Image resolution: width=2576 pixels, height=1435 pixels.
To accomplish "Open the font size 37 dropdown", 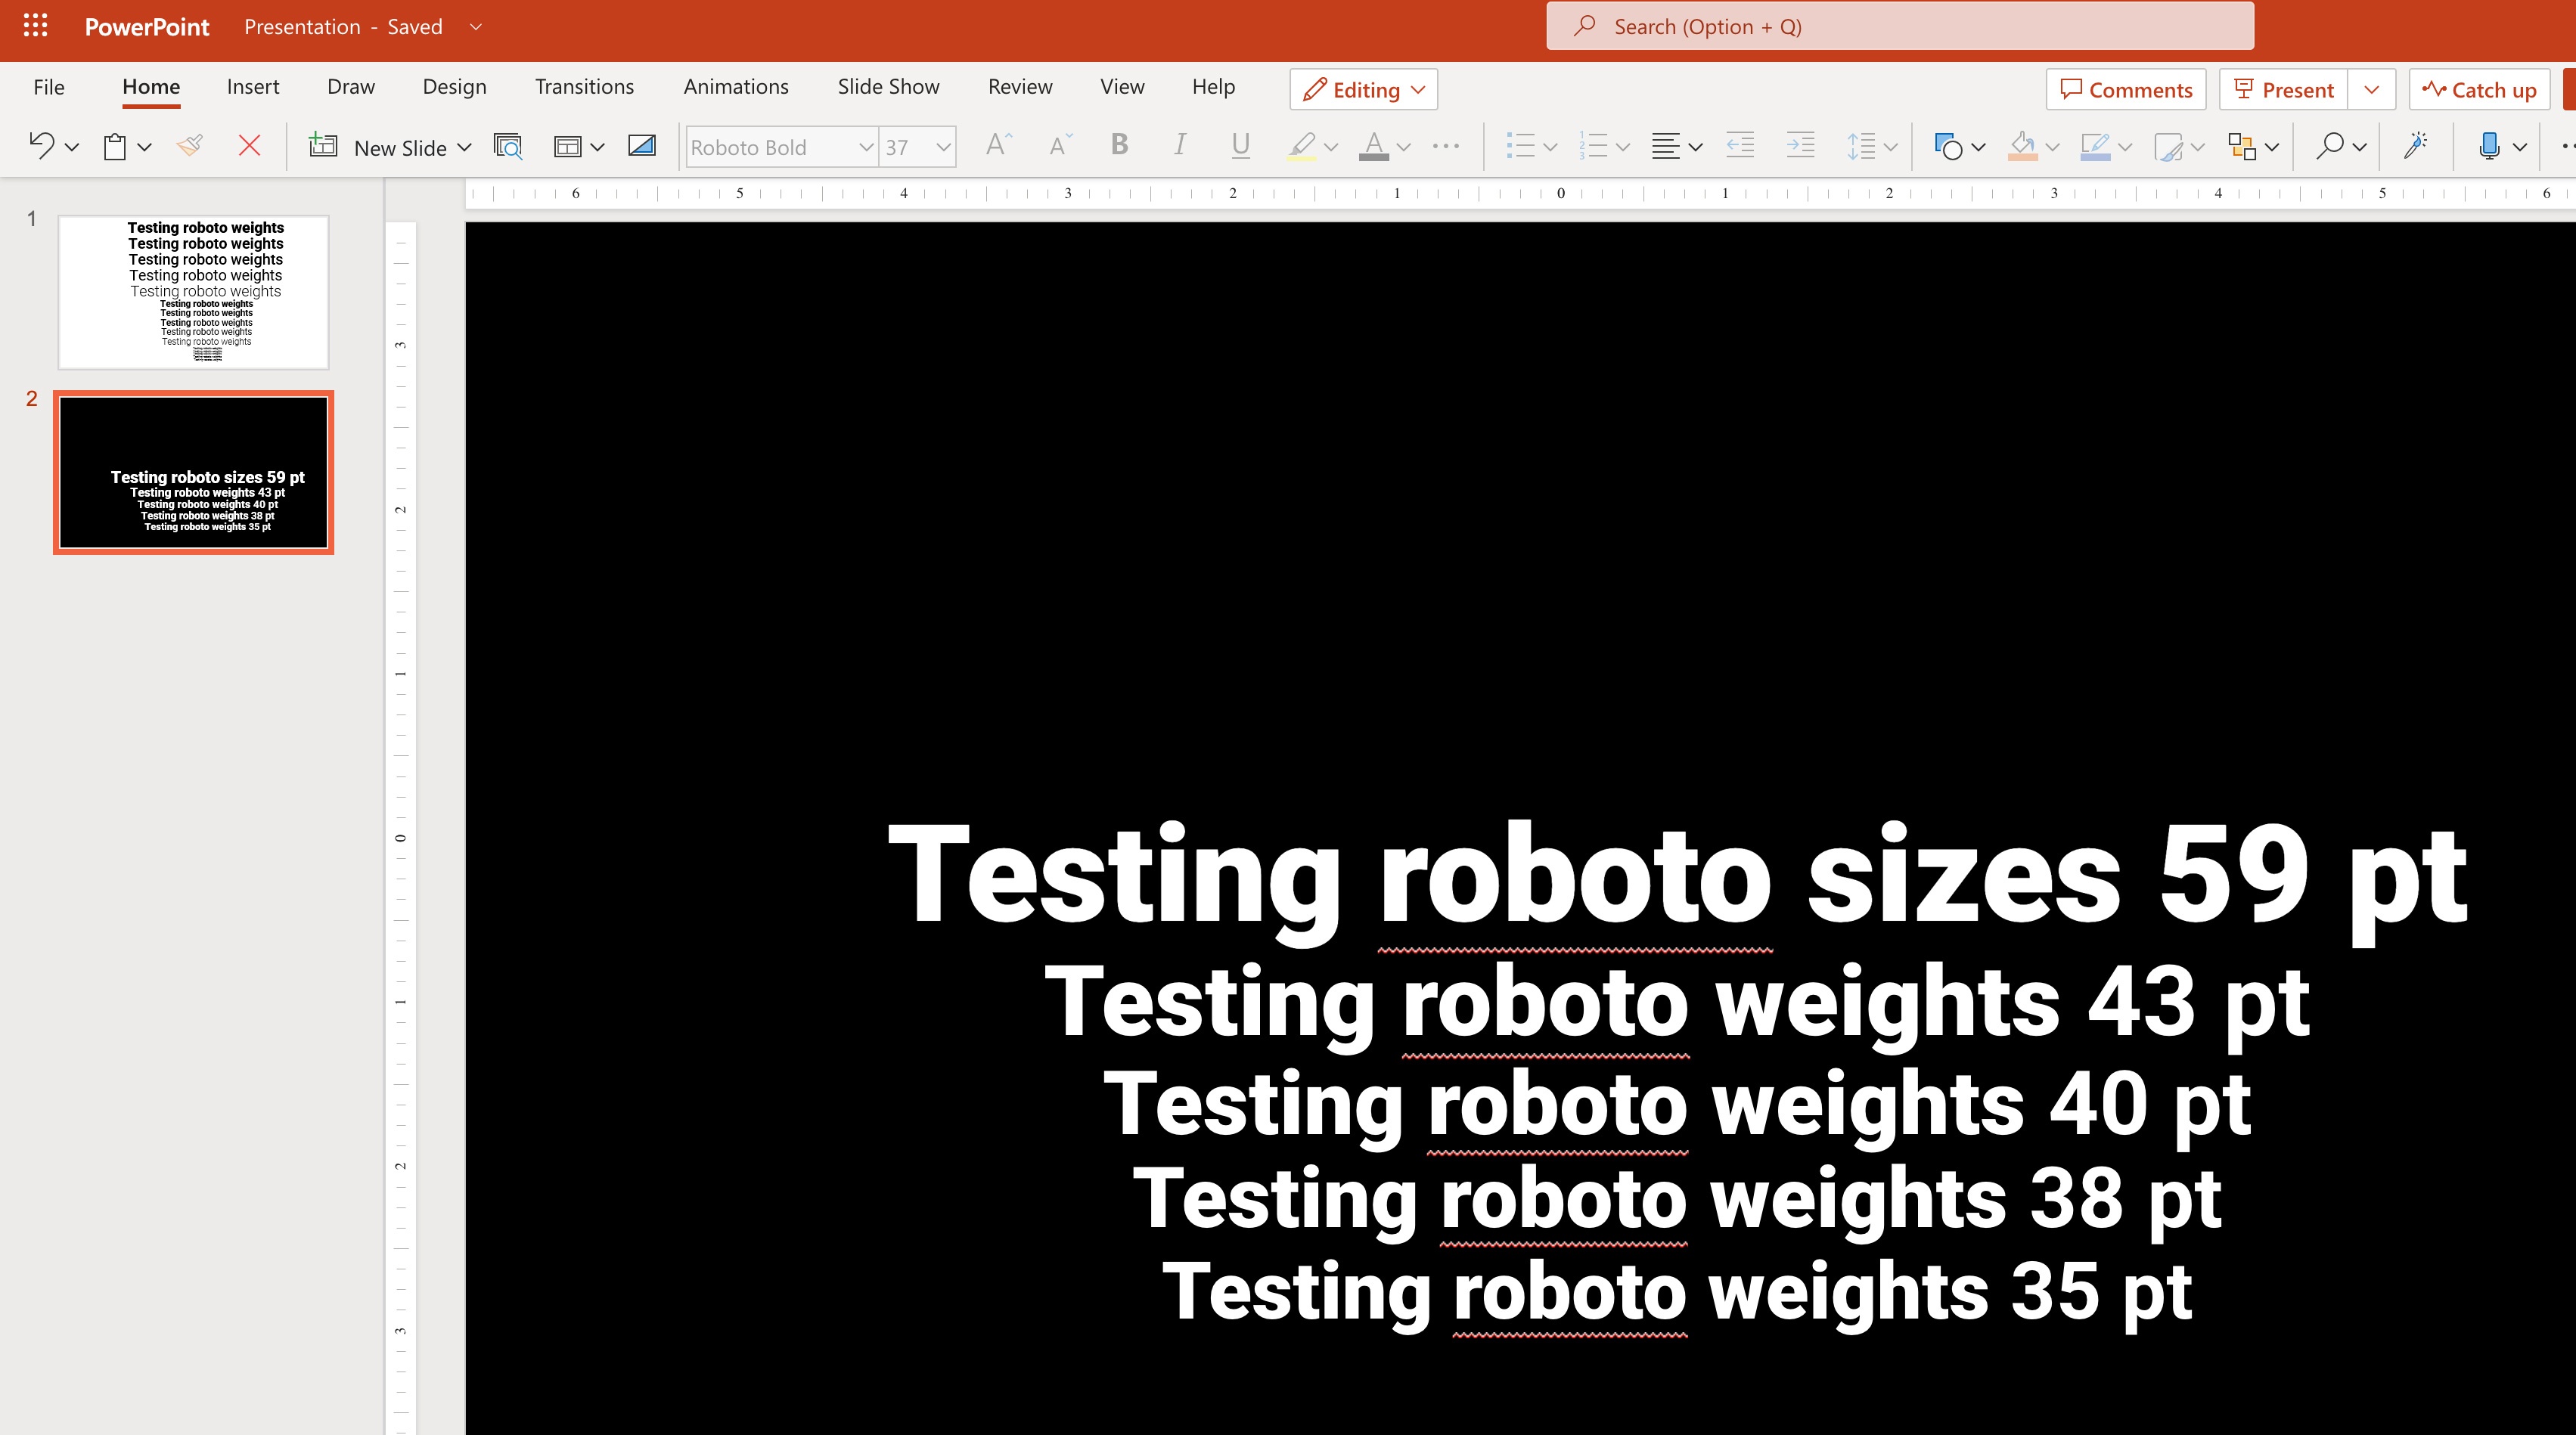I will pyautogui.click(x=942, y=147).
